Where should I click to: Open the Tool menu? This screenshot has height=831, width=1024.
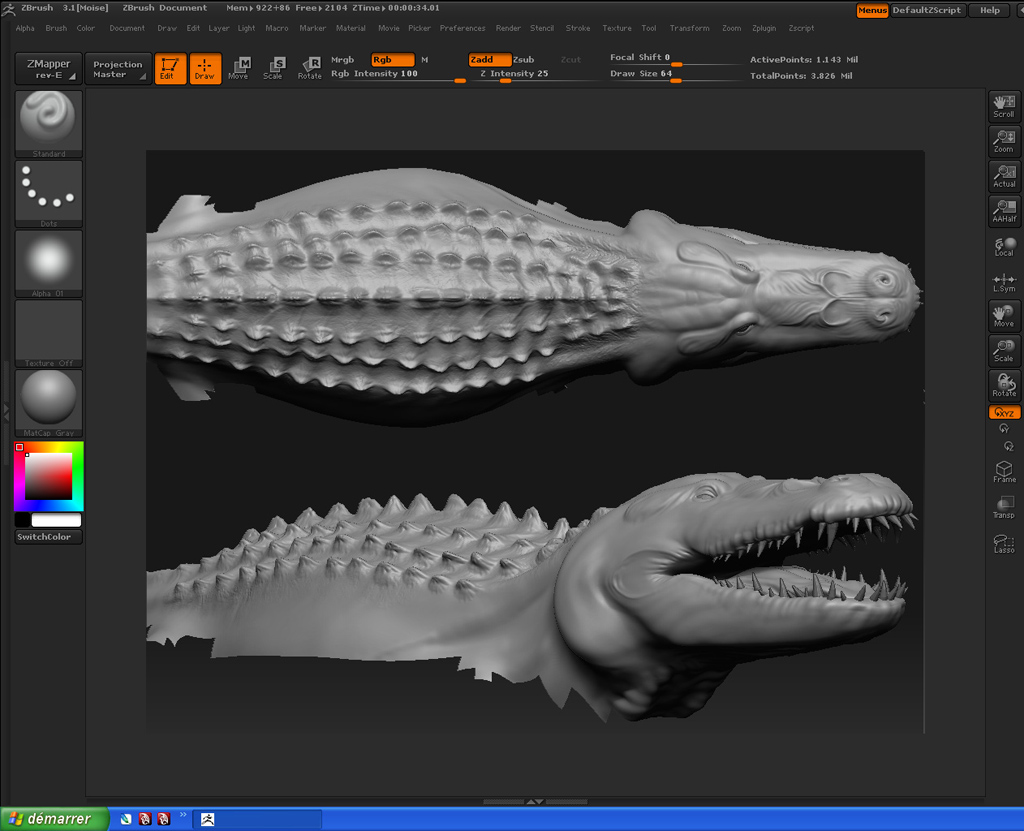pos(648,28)
